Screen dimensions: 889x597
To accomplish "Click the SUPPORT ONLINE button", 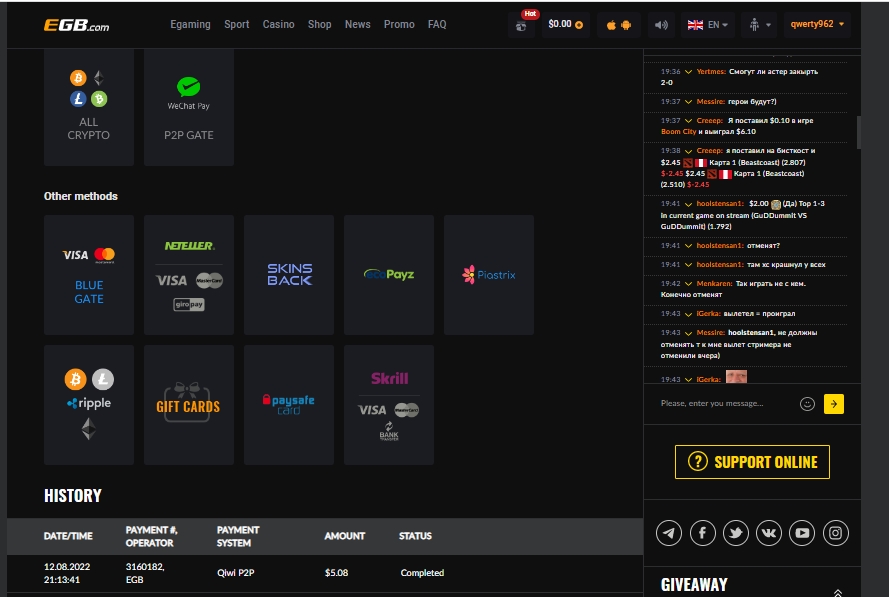I will [x=752, y=462].
